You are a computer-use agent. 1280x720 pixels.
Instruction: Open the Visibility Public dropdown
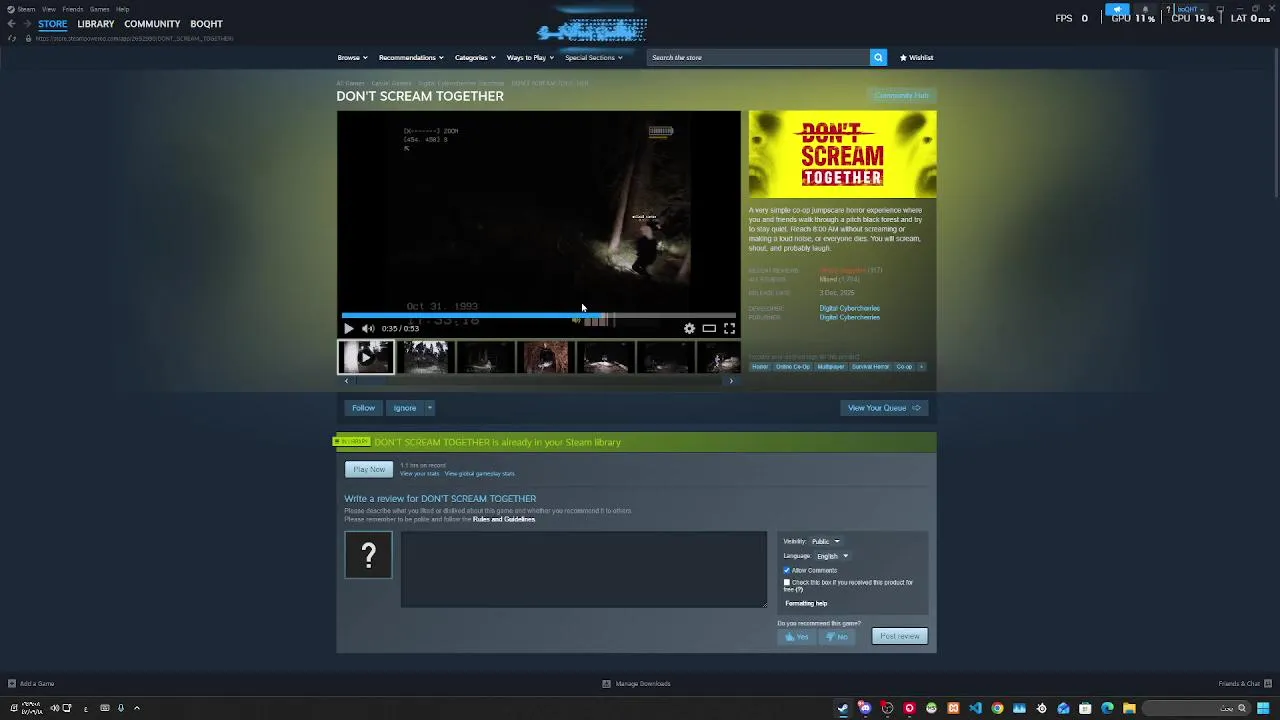(825, 541)
